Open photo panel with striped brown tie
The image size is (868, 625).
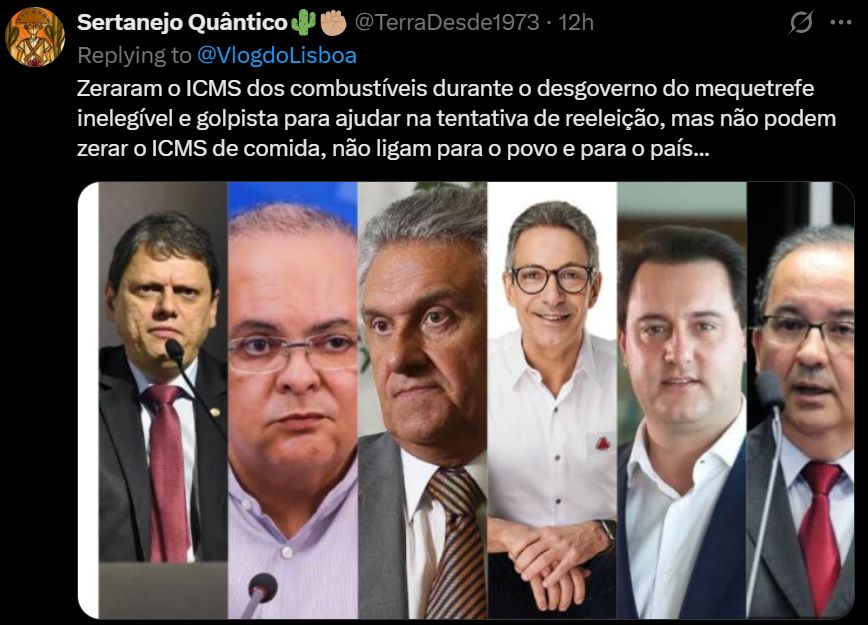point(422,400)
